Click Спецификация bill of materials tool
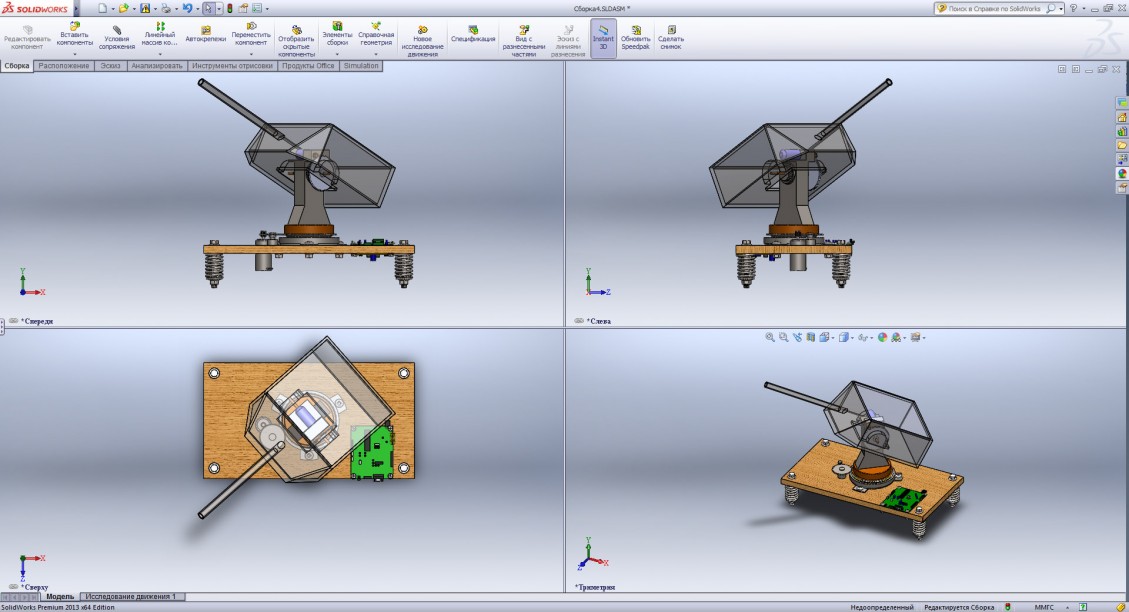Image resolution: width=1129 pixels, height=612 pixels. pos(473,34)
